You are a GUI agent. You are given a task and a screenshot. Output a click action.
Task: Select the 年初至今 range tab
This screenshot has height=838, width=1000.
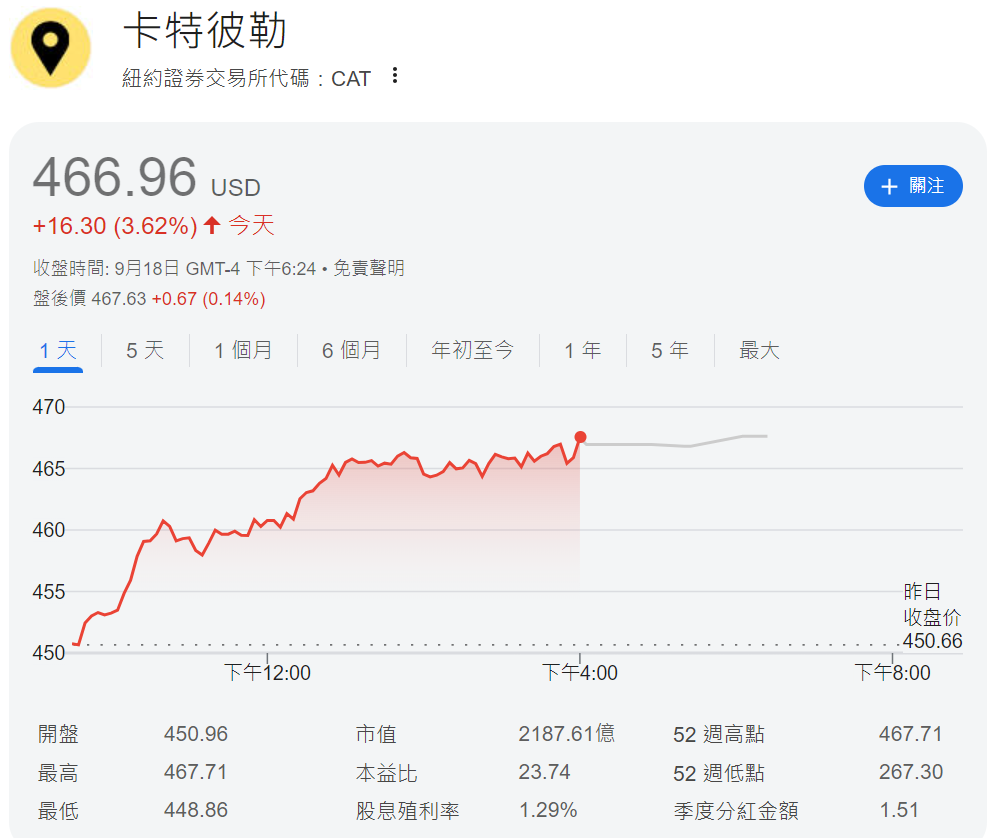(x=473, y=350)
